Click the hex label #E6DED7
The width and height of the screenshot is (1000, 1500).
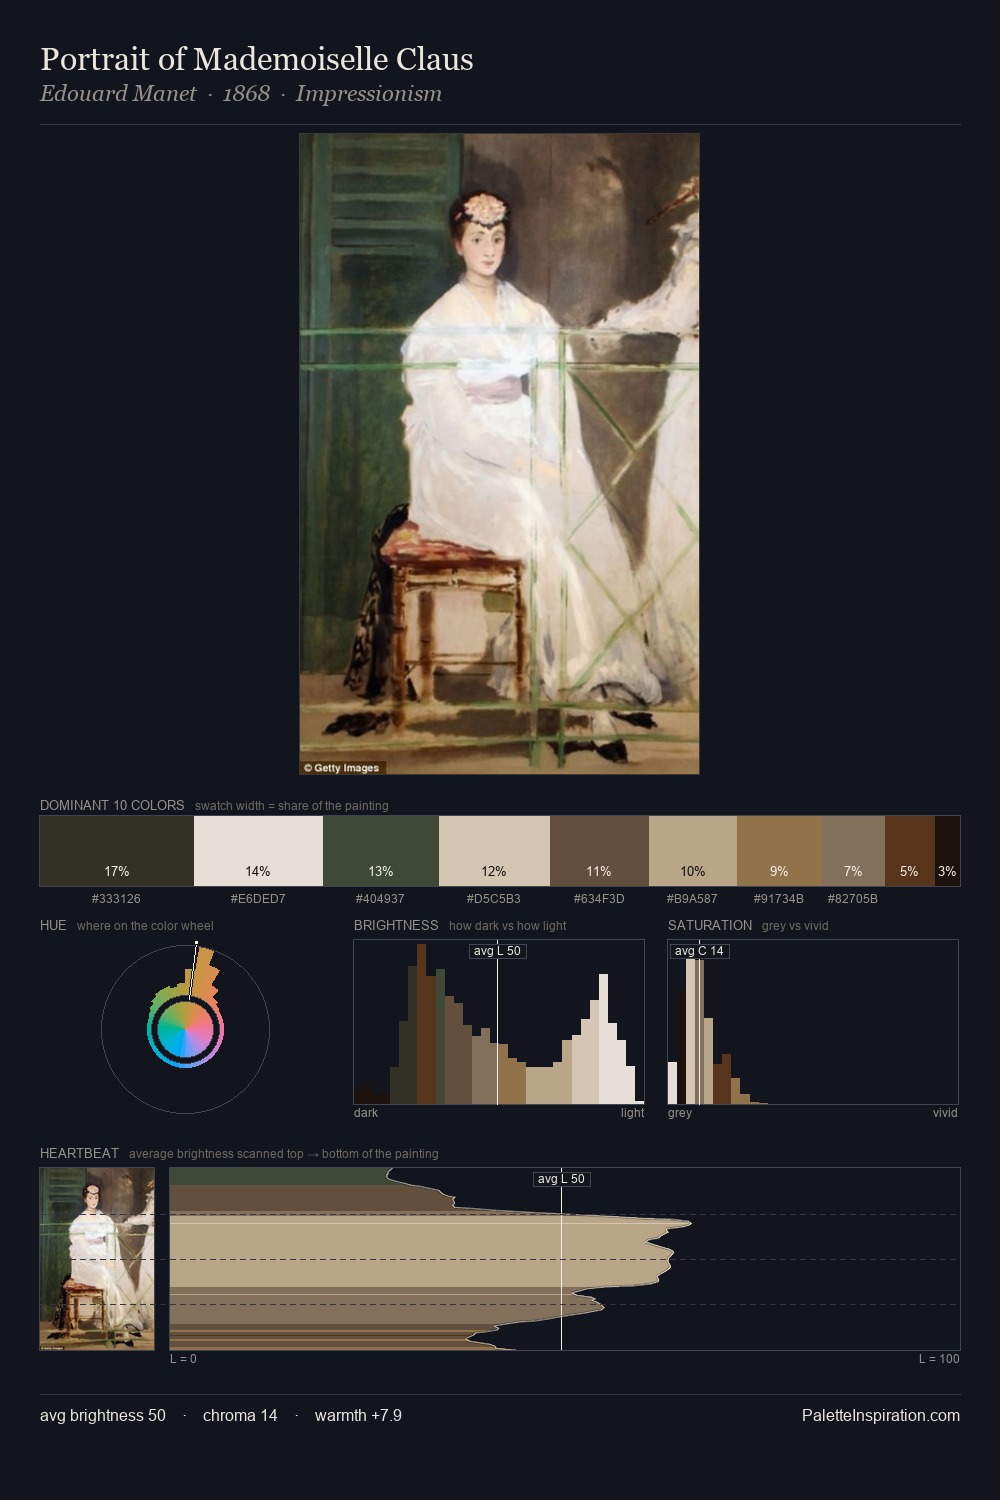pyautogui.click(x=258, y=899)
